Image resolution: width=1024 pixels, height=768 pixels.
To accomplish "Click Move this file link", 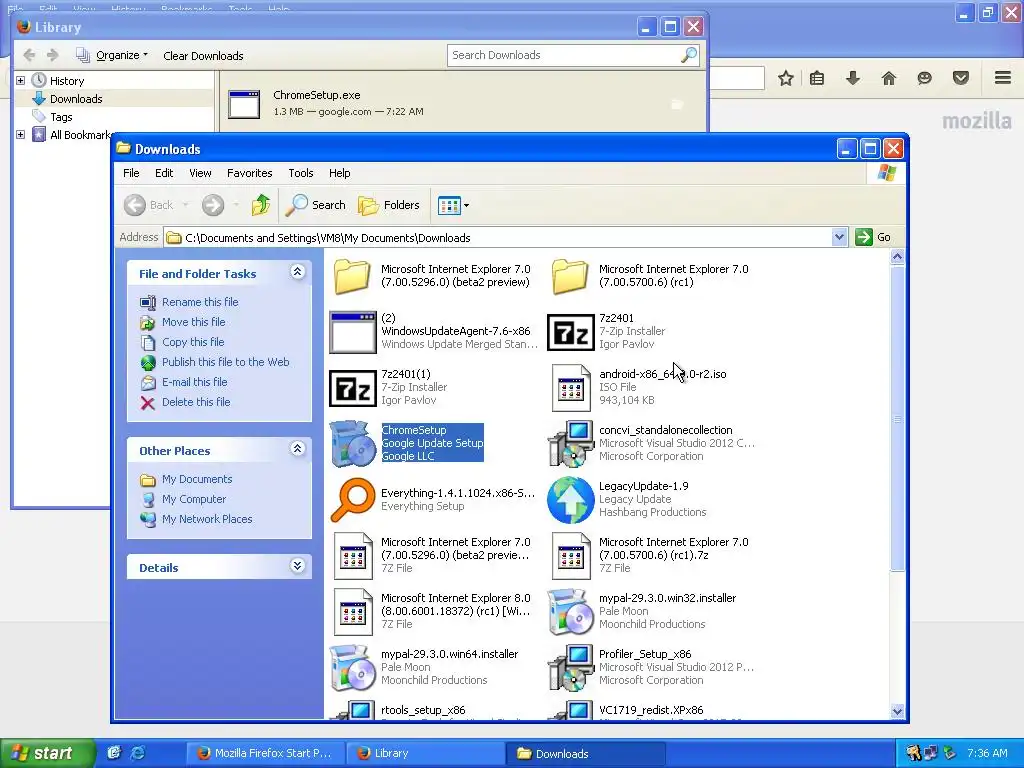I will tap(193, 322).
